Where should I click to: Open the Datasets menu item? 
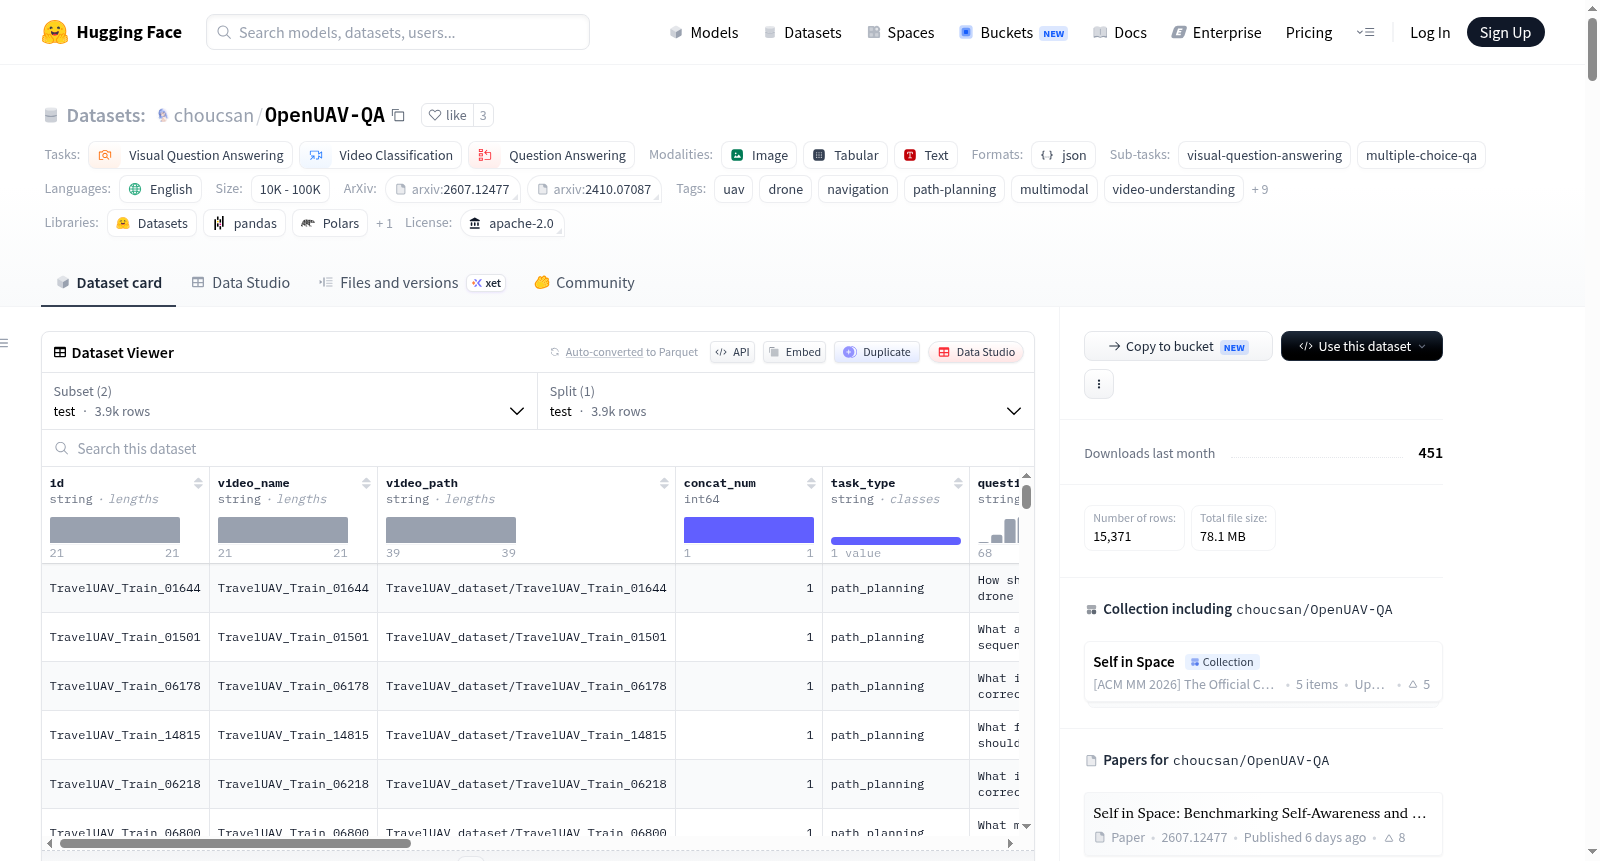(802, 32)
